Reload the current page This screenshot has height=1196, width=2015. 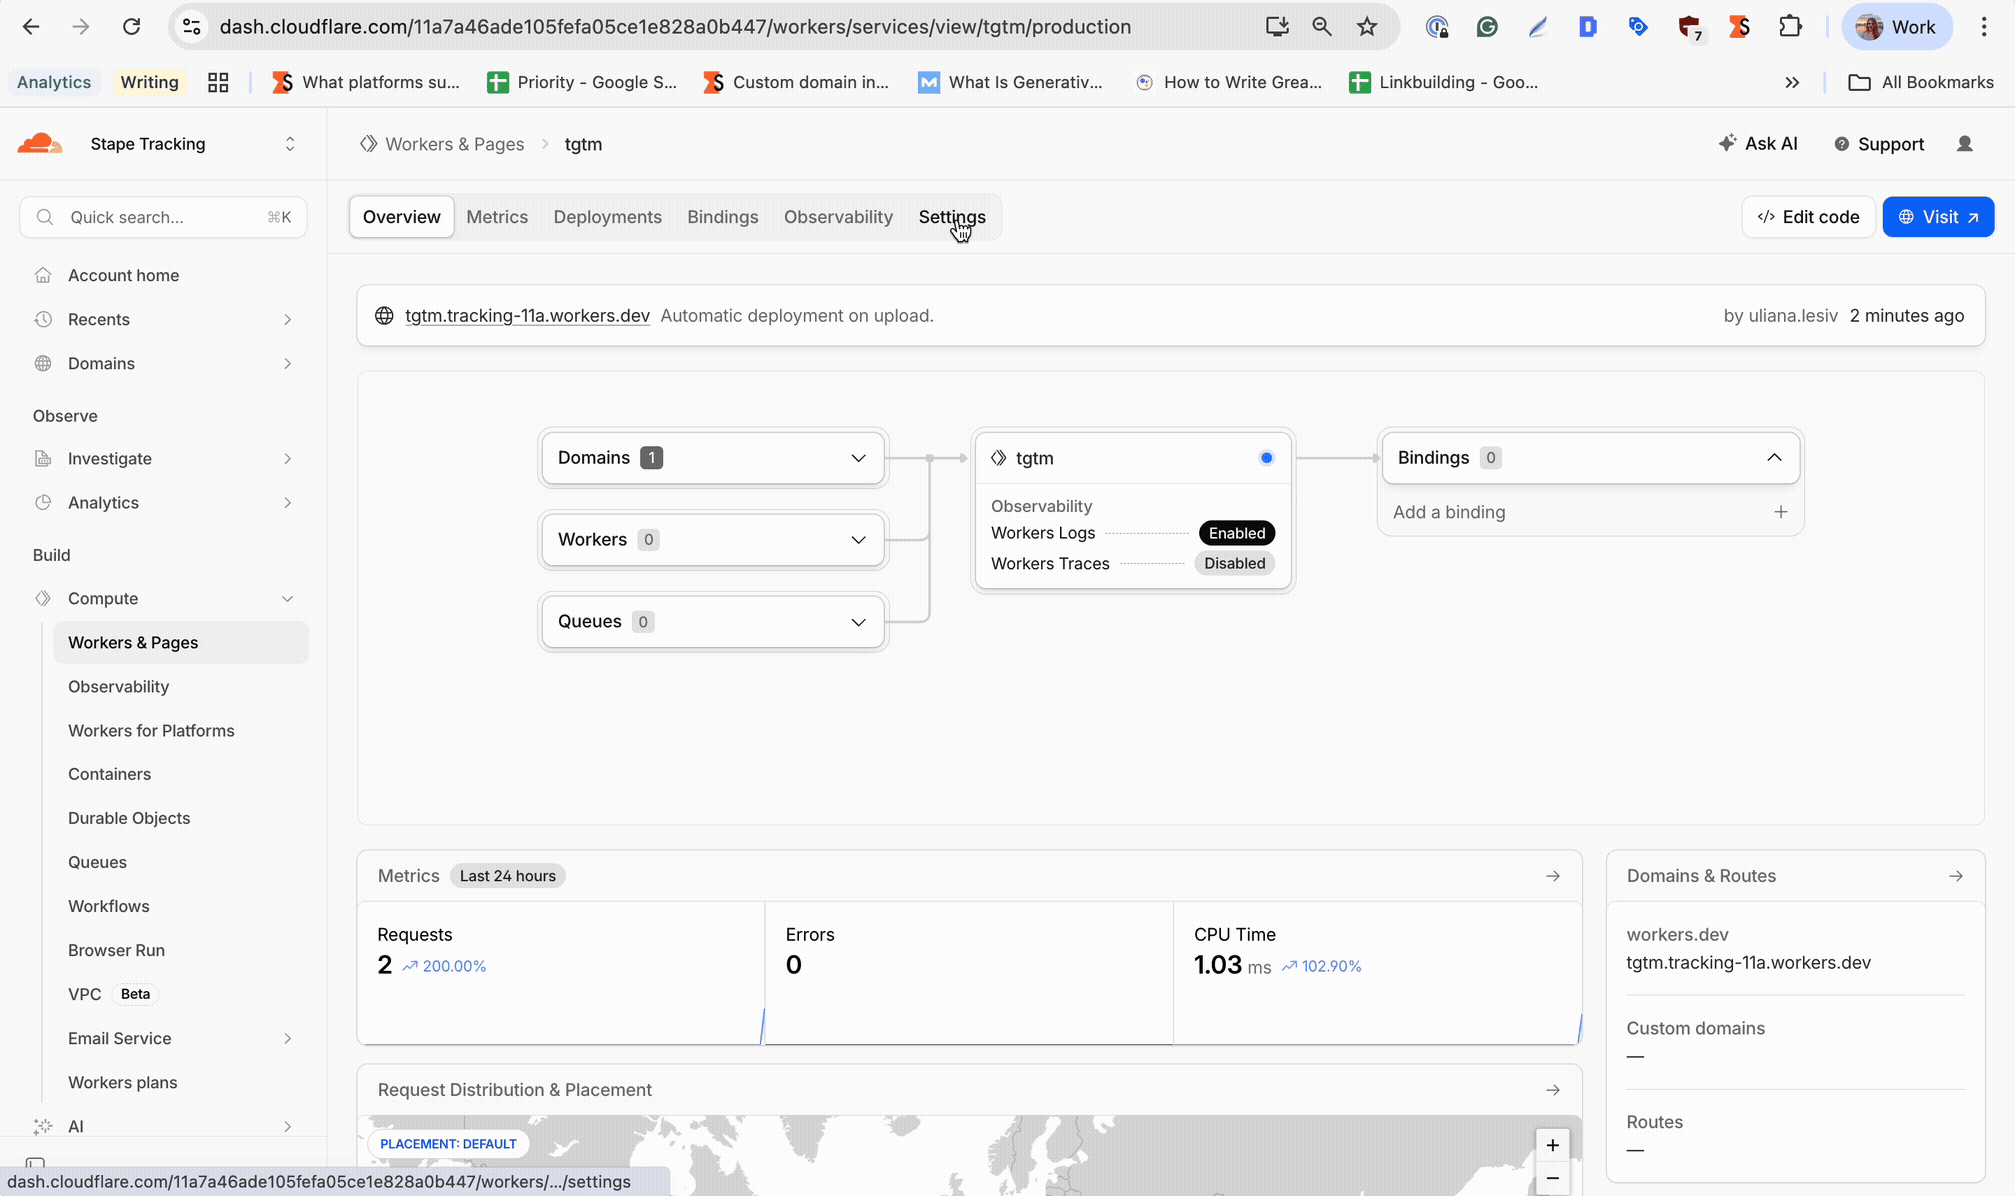[131, 27]
